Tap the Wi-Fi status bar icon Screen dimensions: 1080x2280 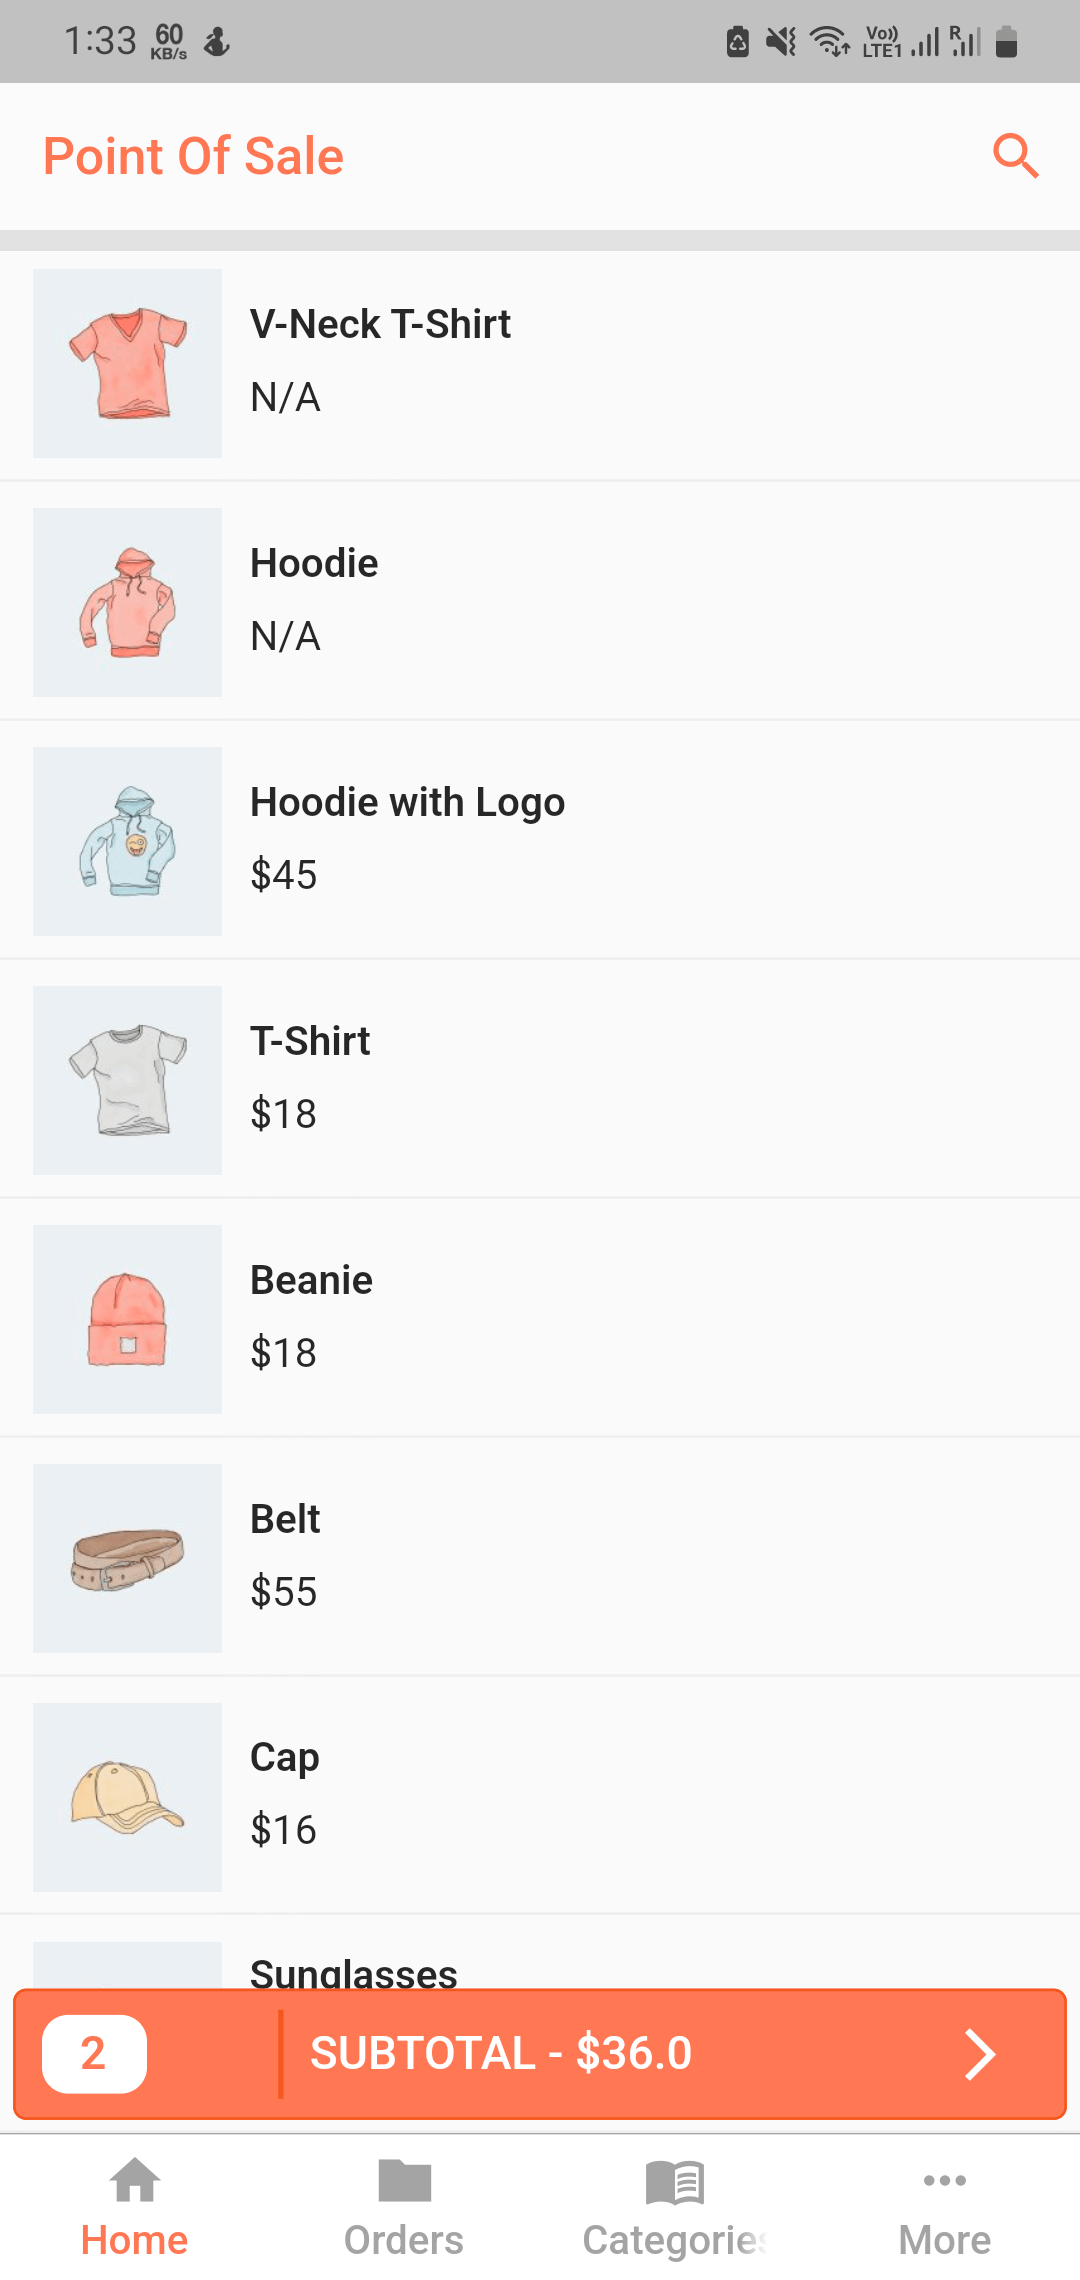pos(829,42)
